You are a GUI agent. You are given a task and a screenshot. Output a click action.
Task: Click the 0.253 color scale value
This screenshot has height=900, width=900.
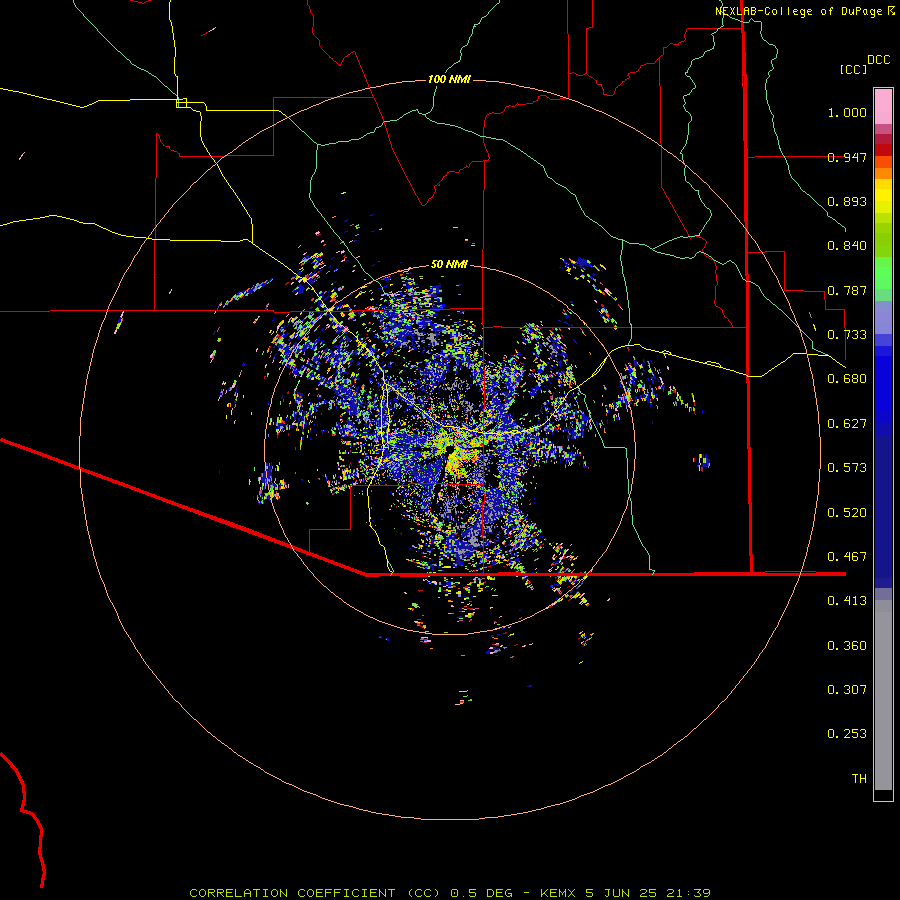[847, 734]
